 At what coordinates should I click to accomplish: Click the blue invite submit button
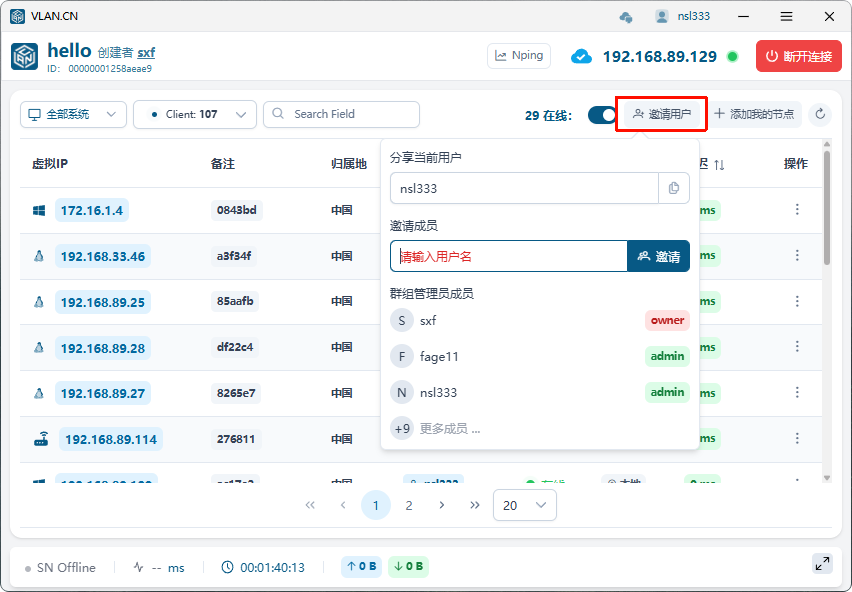point(659,256)
